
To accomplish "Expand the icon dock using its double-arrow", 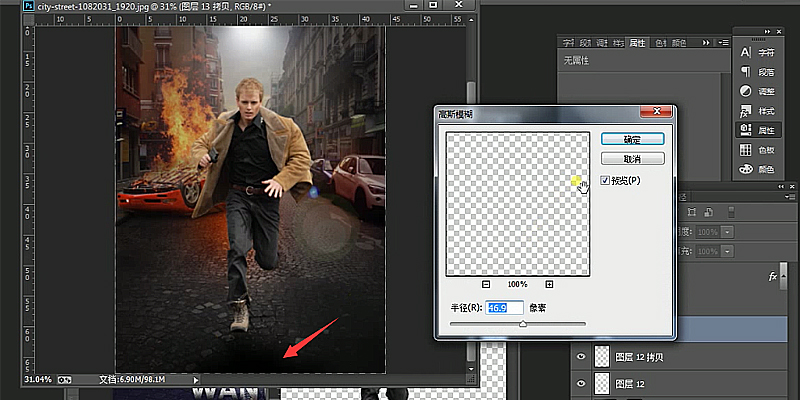I will 767,31.
